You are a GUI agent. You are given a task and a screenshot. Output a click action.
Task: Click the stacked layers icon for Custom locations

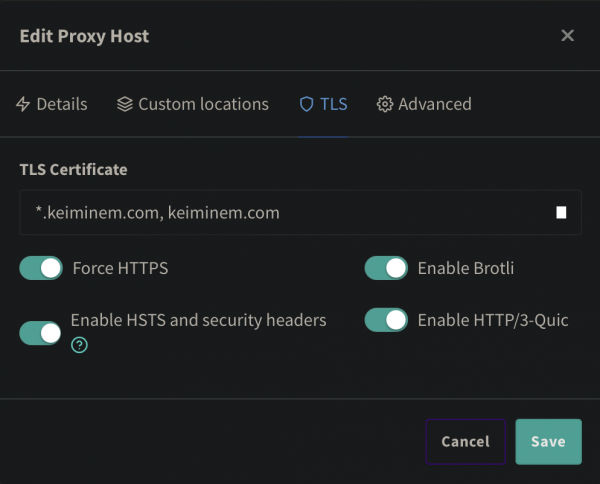click(125, 104)
